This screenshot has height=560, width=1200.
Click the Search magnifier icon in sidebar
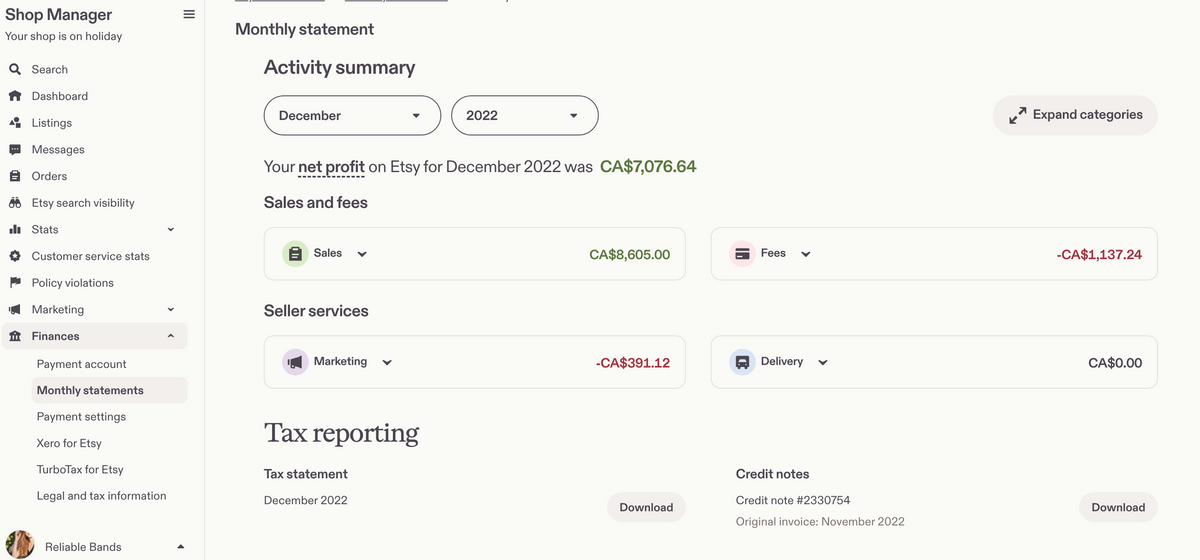[15, 70]
